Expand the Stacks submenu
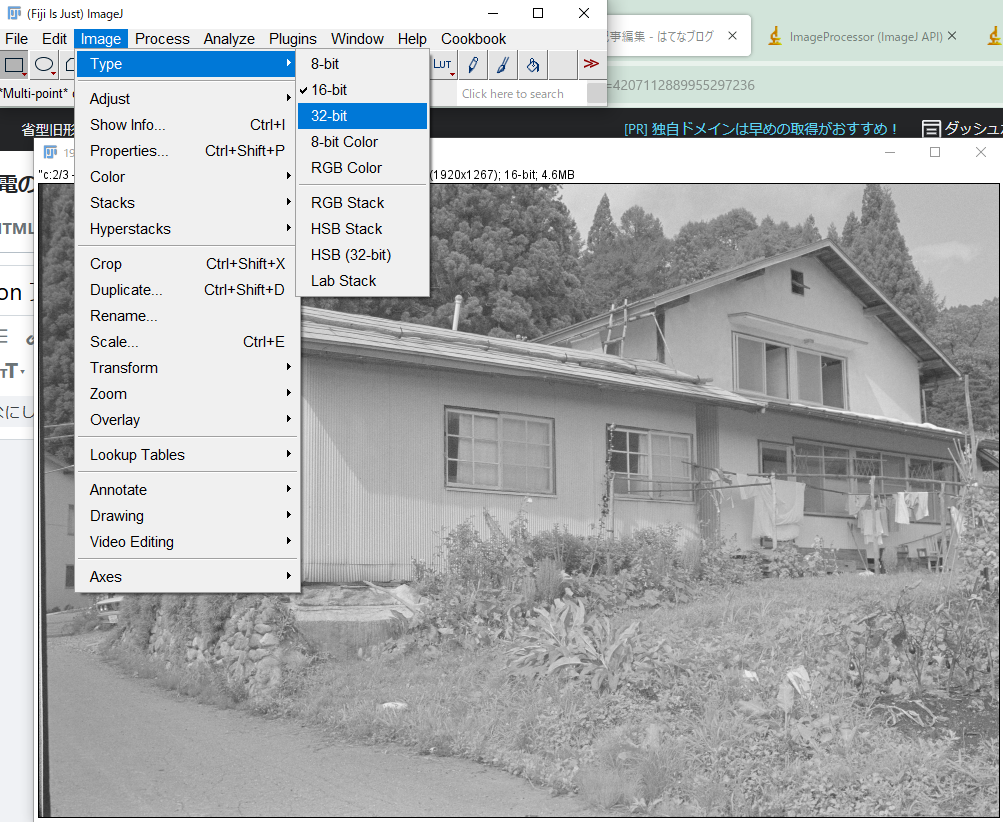 (112, 202)
